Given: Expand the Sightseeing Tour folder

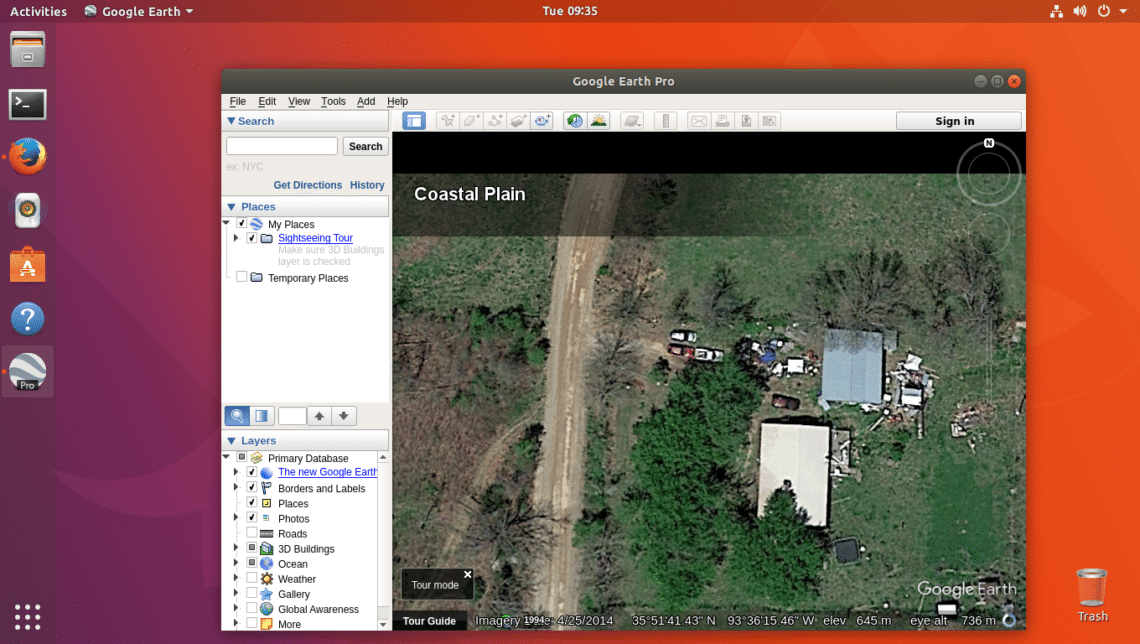Looking at the screenshot, I should 236,238.
